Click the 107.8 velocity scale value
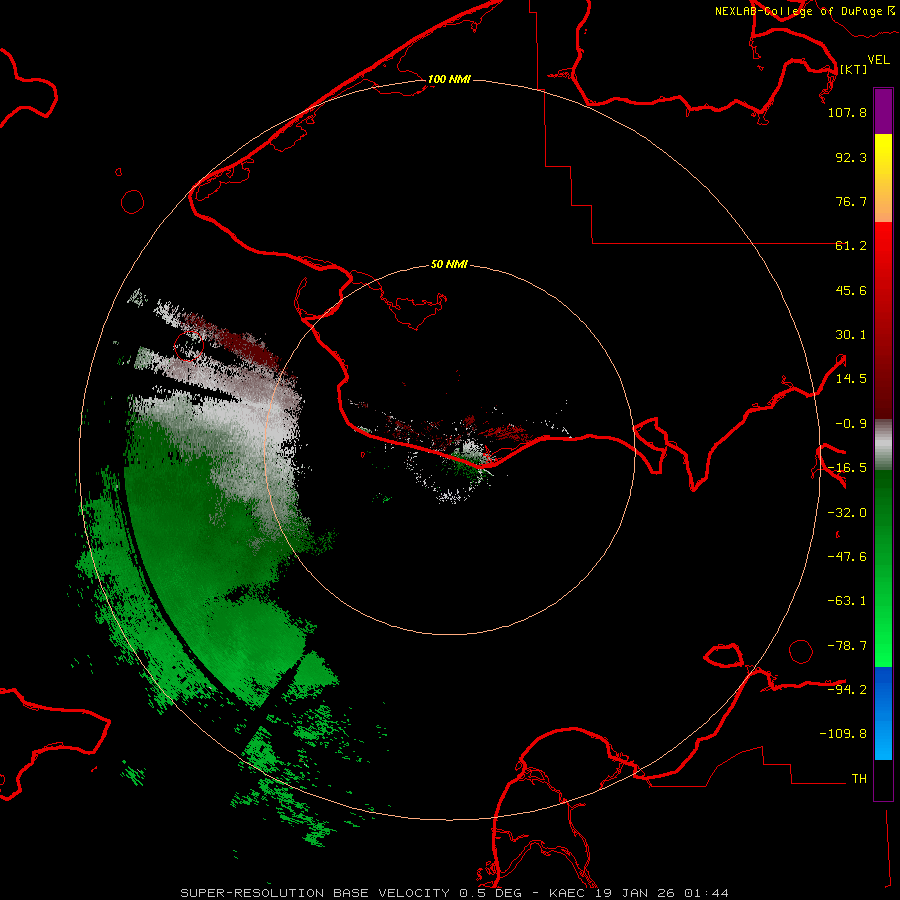Image resolution: width=900 pixels, height=900 pixels. pos(847,112)
